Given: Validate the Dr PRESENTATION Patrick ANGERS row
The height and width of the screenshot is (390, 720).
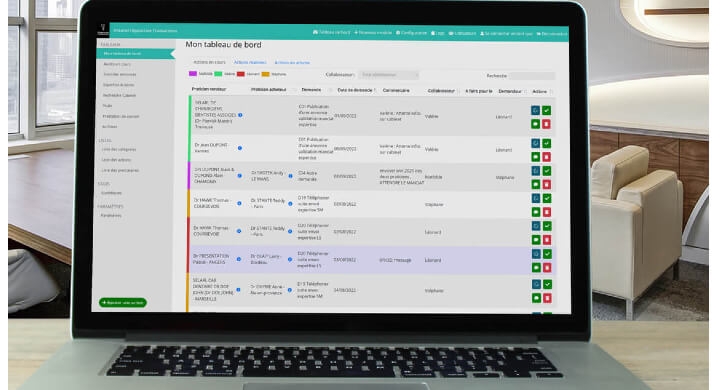Looking at the screenshot, I should coord(547,254).
